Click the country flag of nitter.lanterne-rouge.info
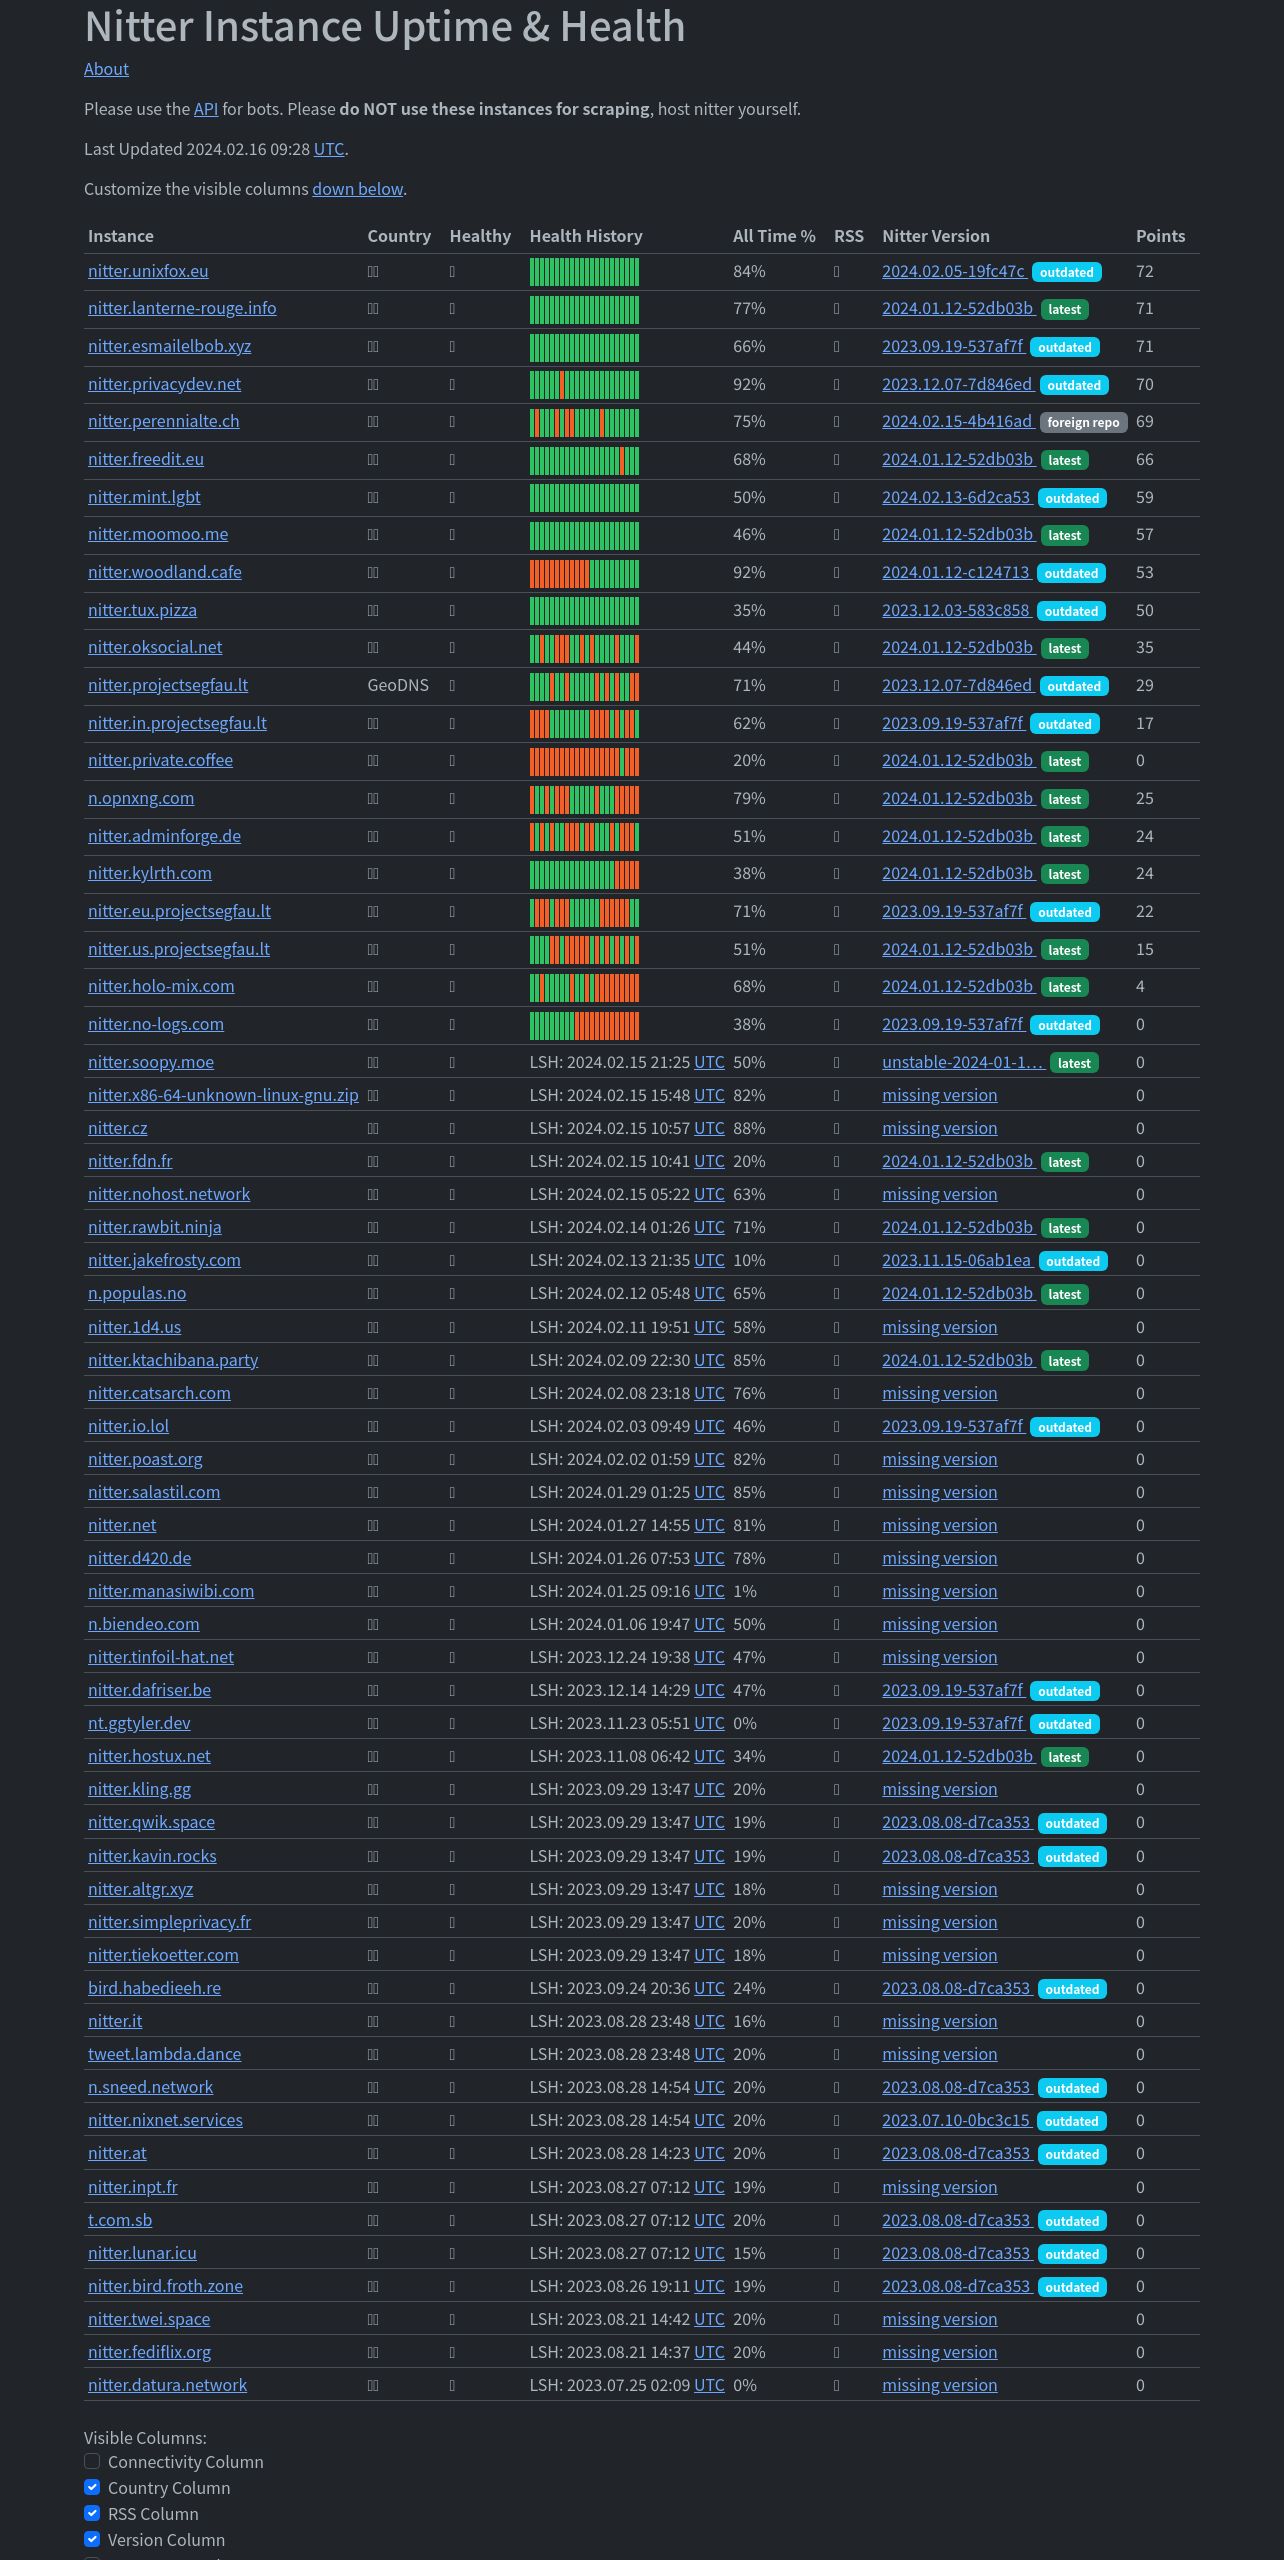Image resolution: width=1284 pixels, height=2560 pixels. coord(373,309)
